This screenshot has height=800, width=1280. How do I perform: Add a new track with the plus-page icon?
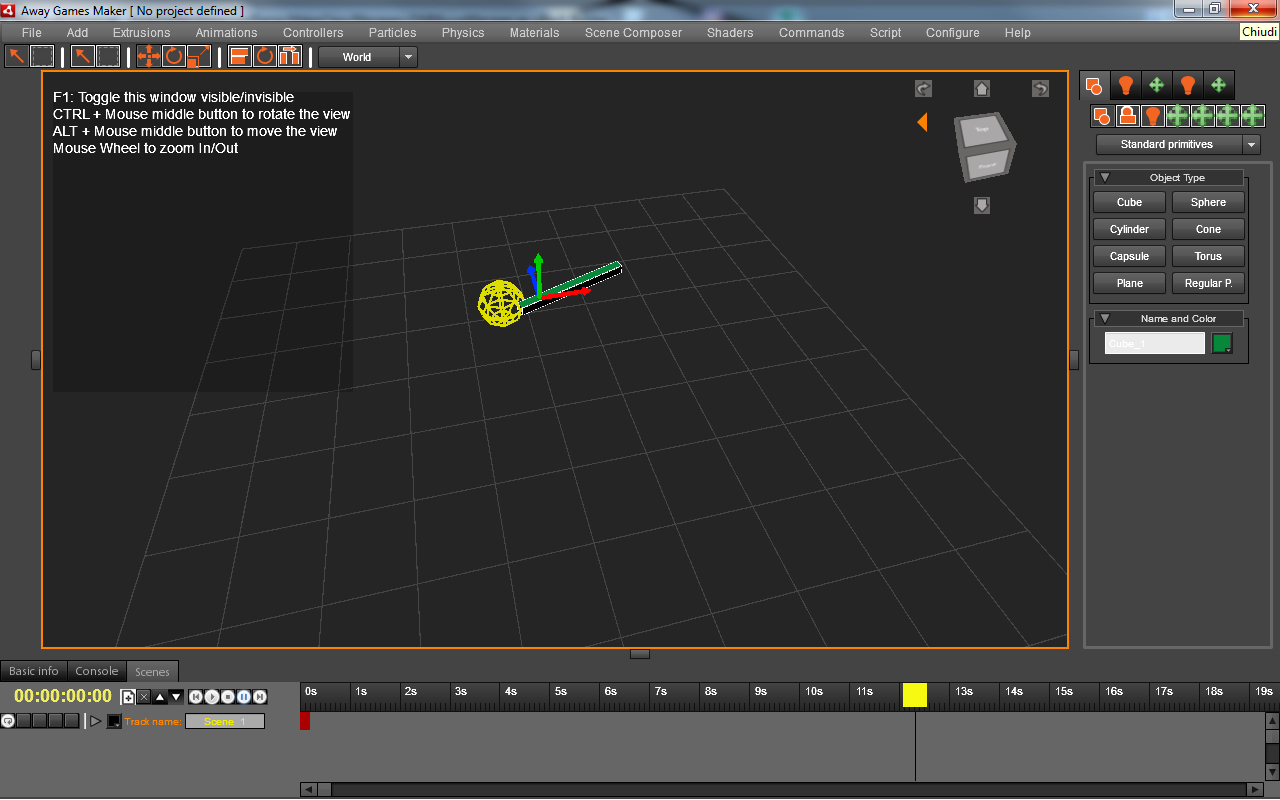(x=128, y=696)
